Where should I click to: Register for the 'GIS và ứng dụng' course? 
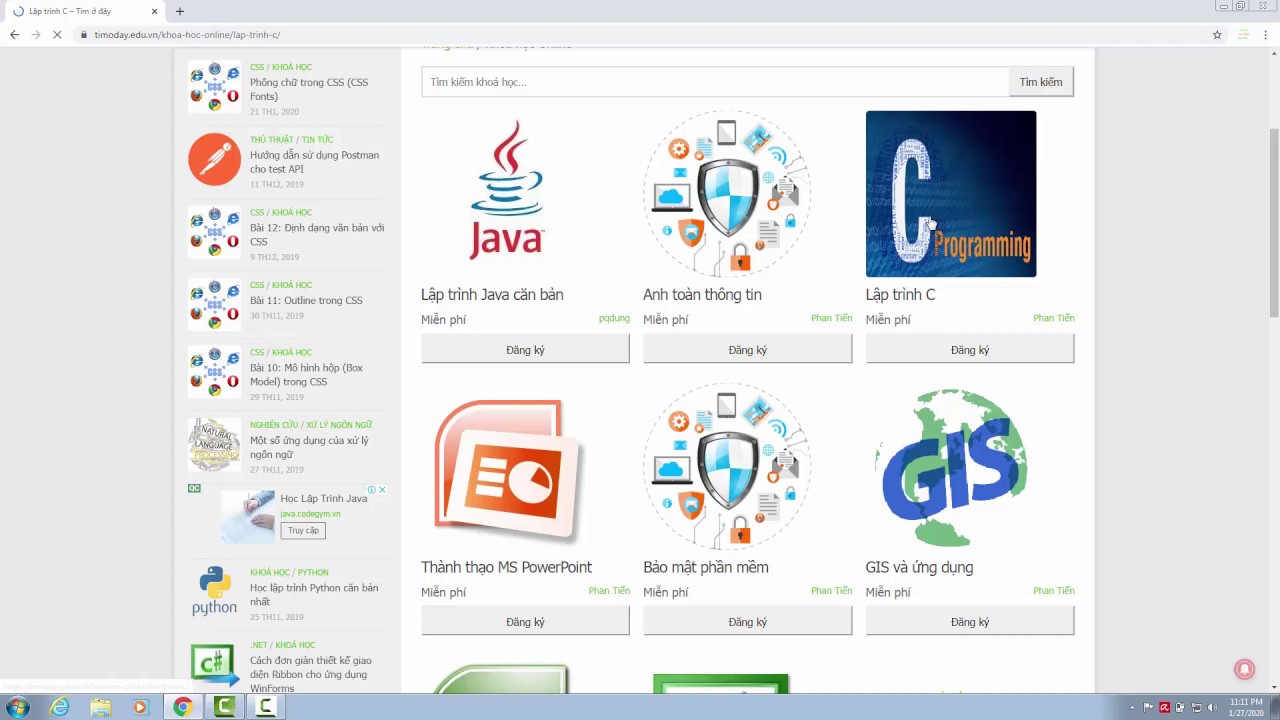point(970,621)
